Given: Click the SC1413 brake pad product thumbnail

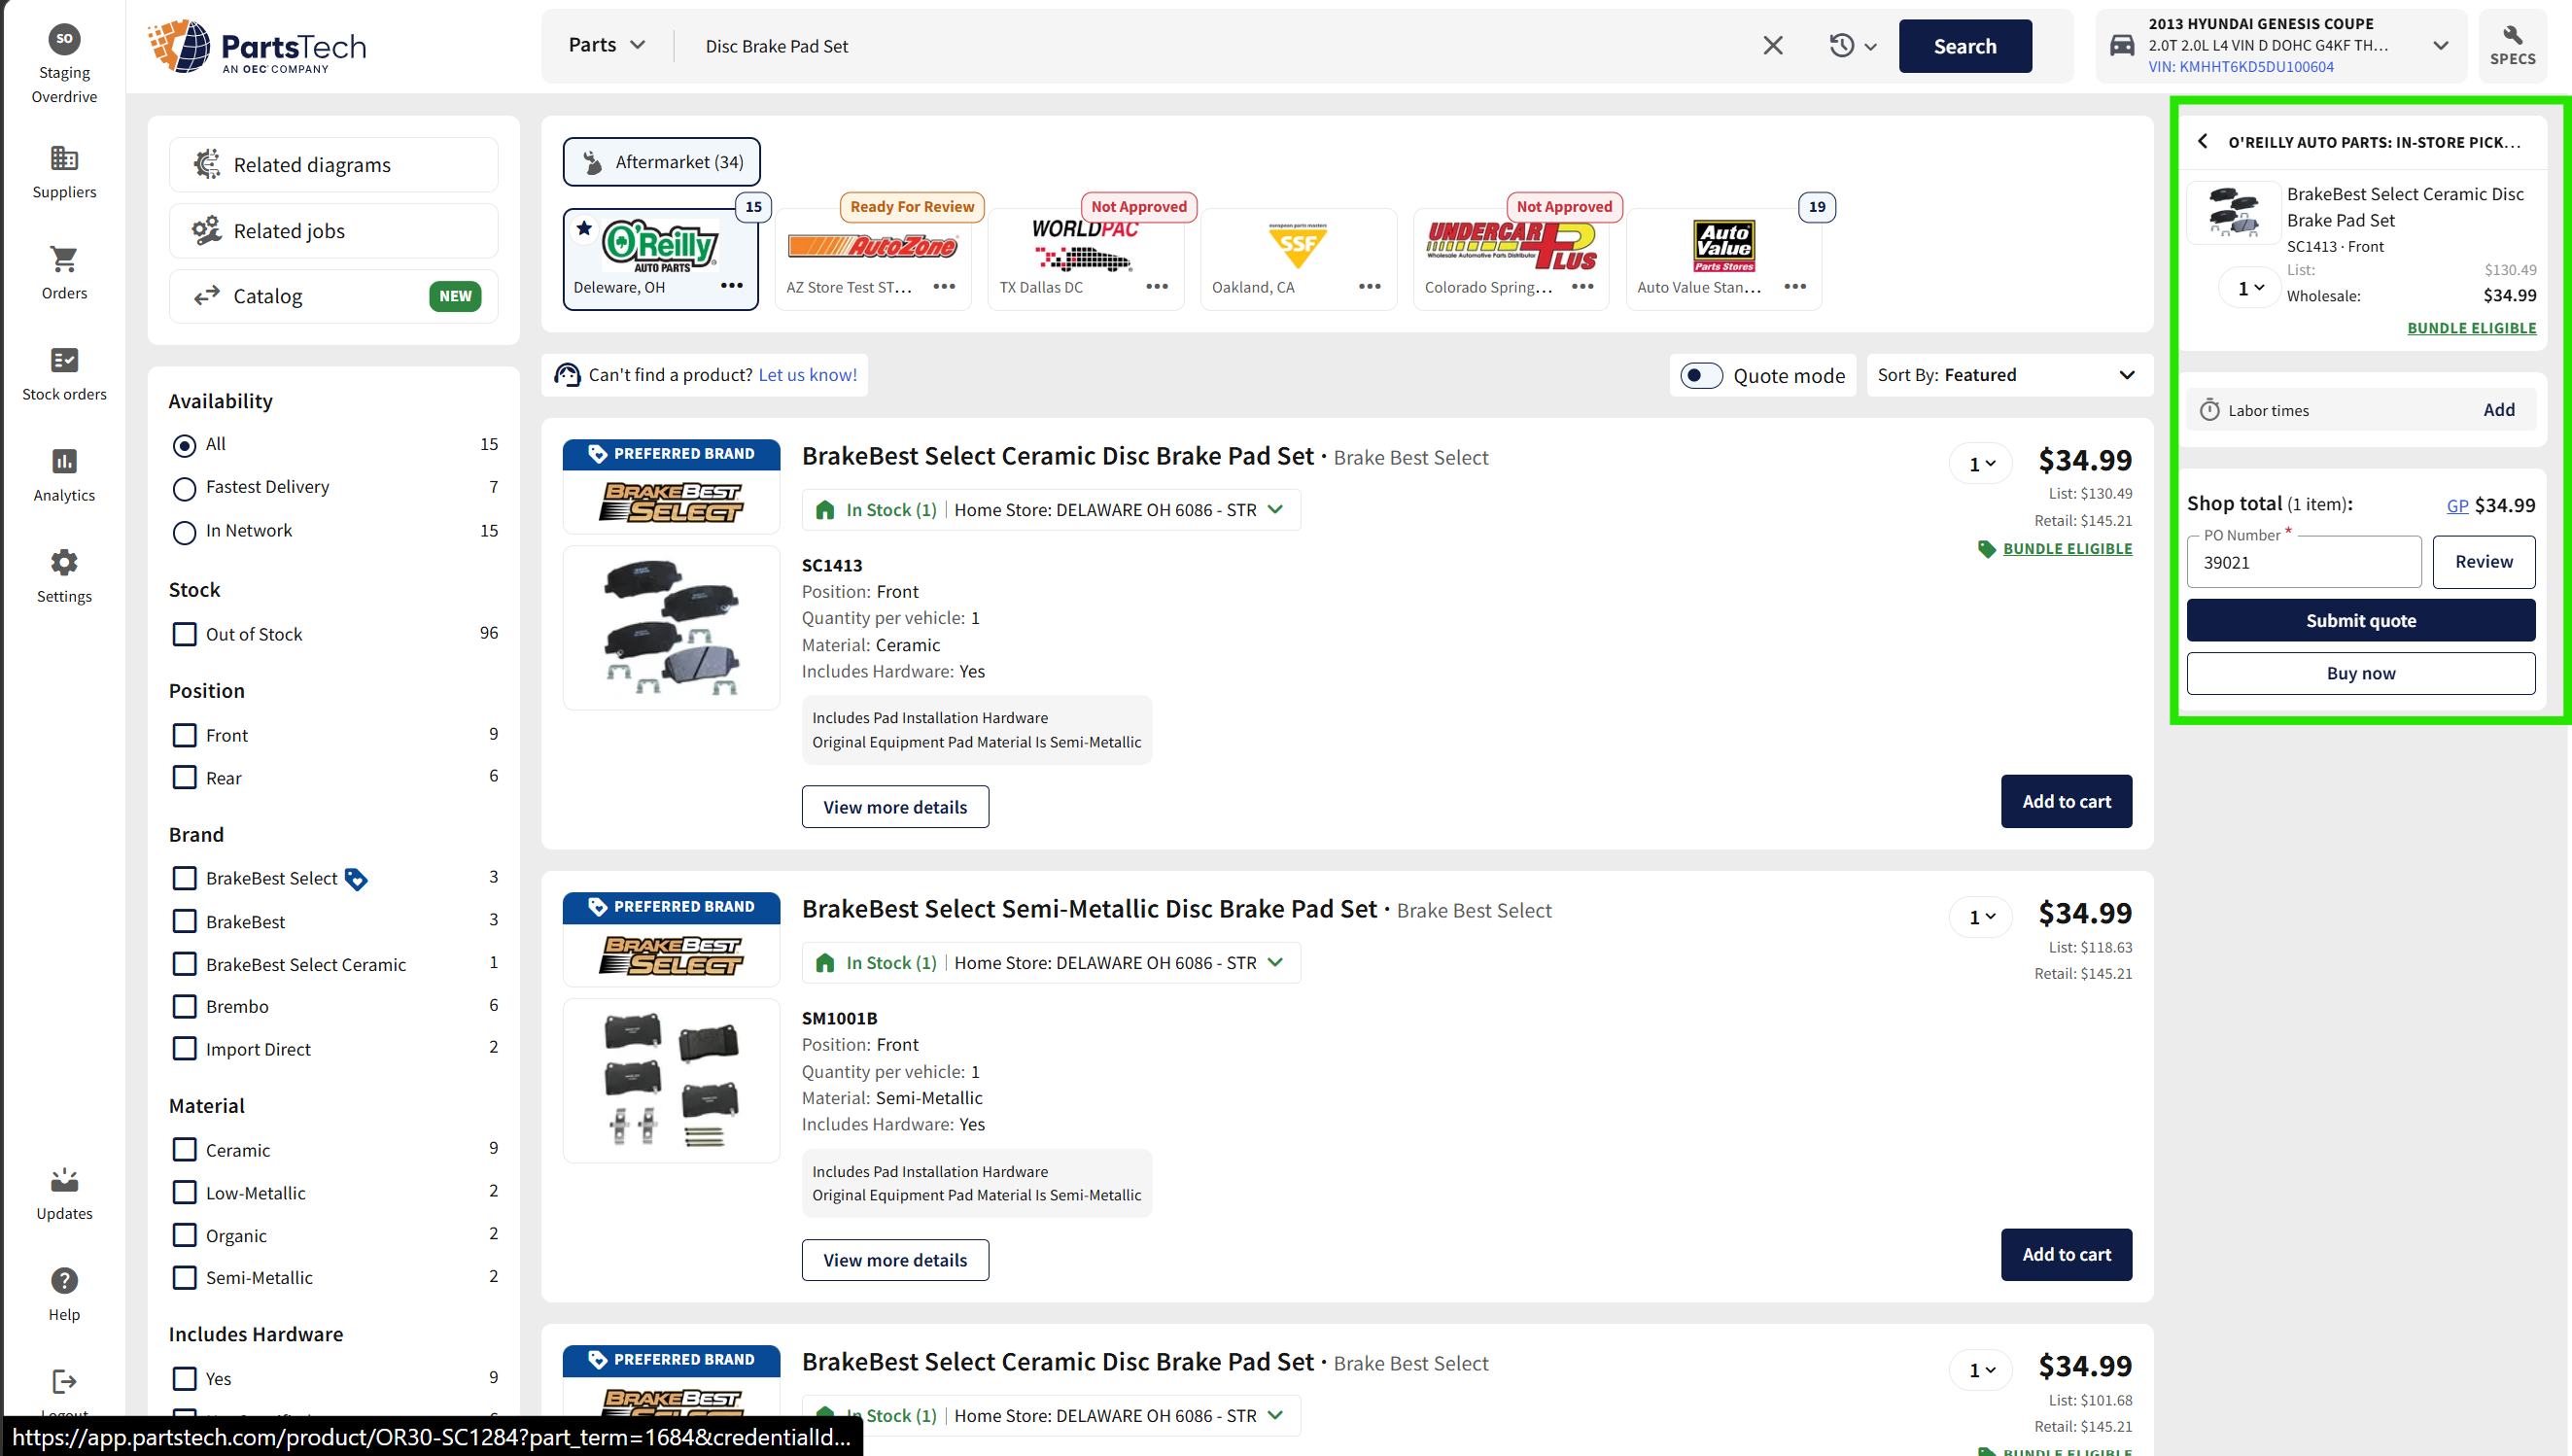Looking at the screenshot, I should [671, 627].
